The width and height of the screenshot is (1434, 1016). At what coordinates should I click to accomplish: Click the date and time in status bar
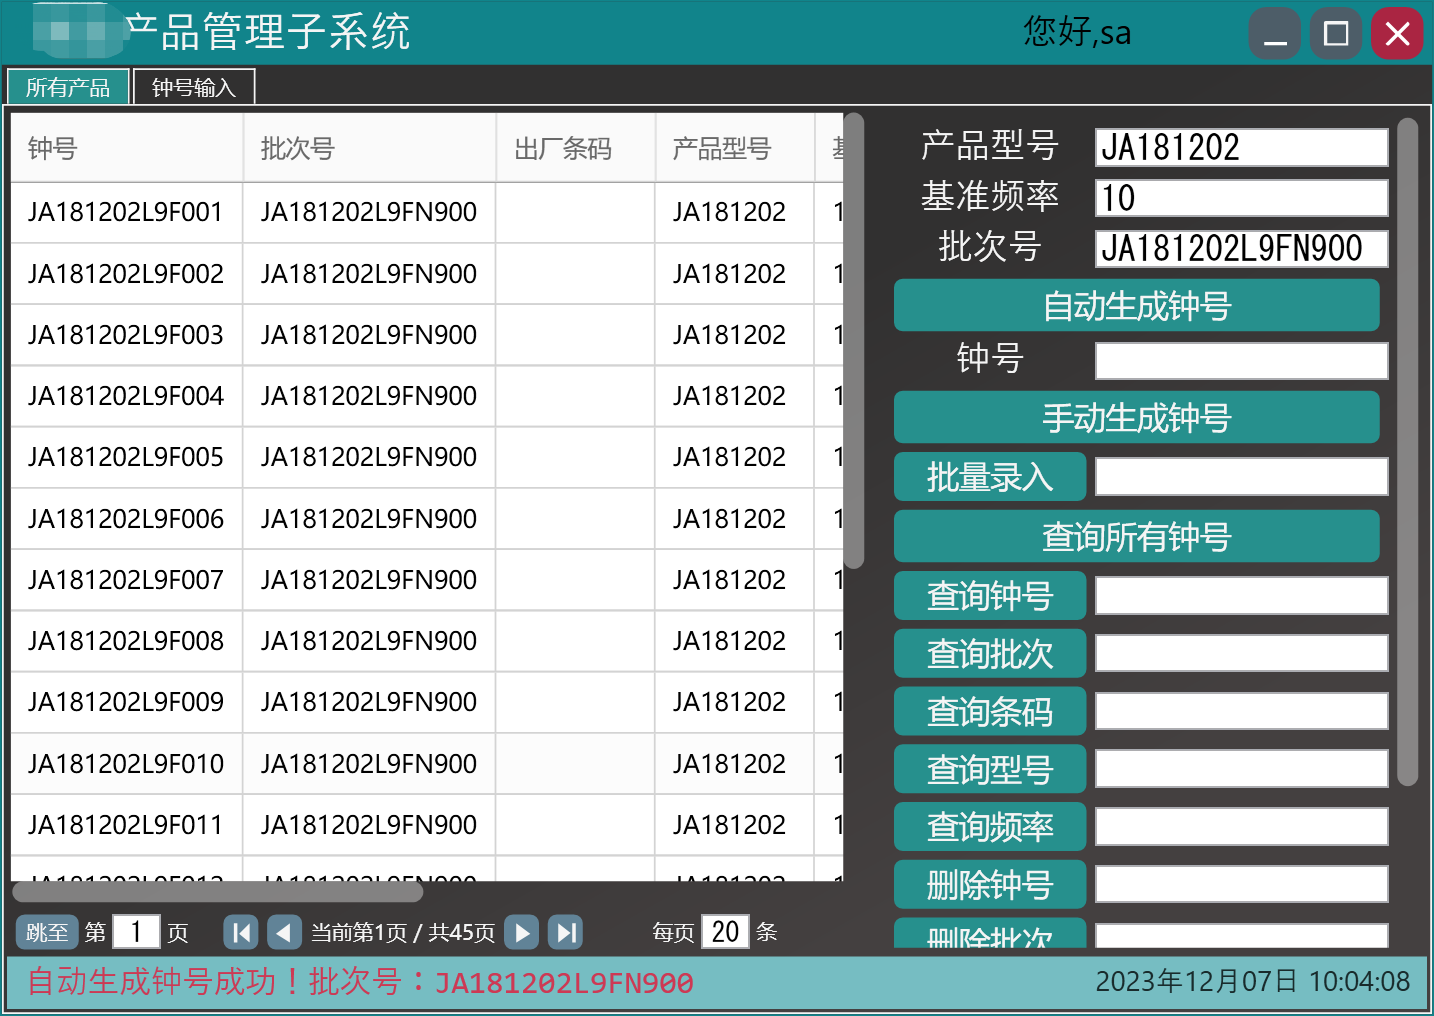coord(1253,982)
